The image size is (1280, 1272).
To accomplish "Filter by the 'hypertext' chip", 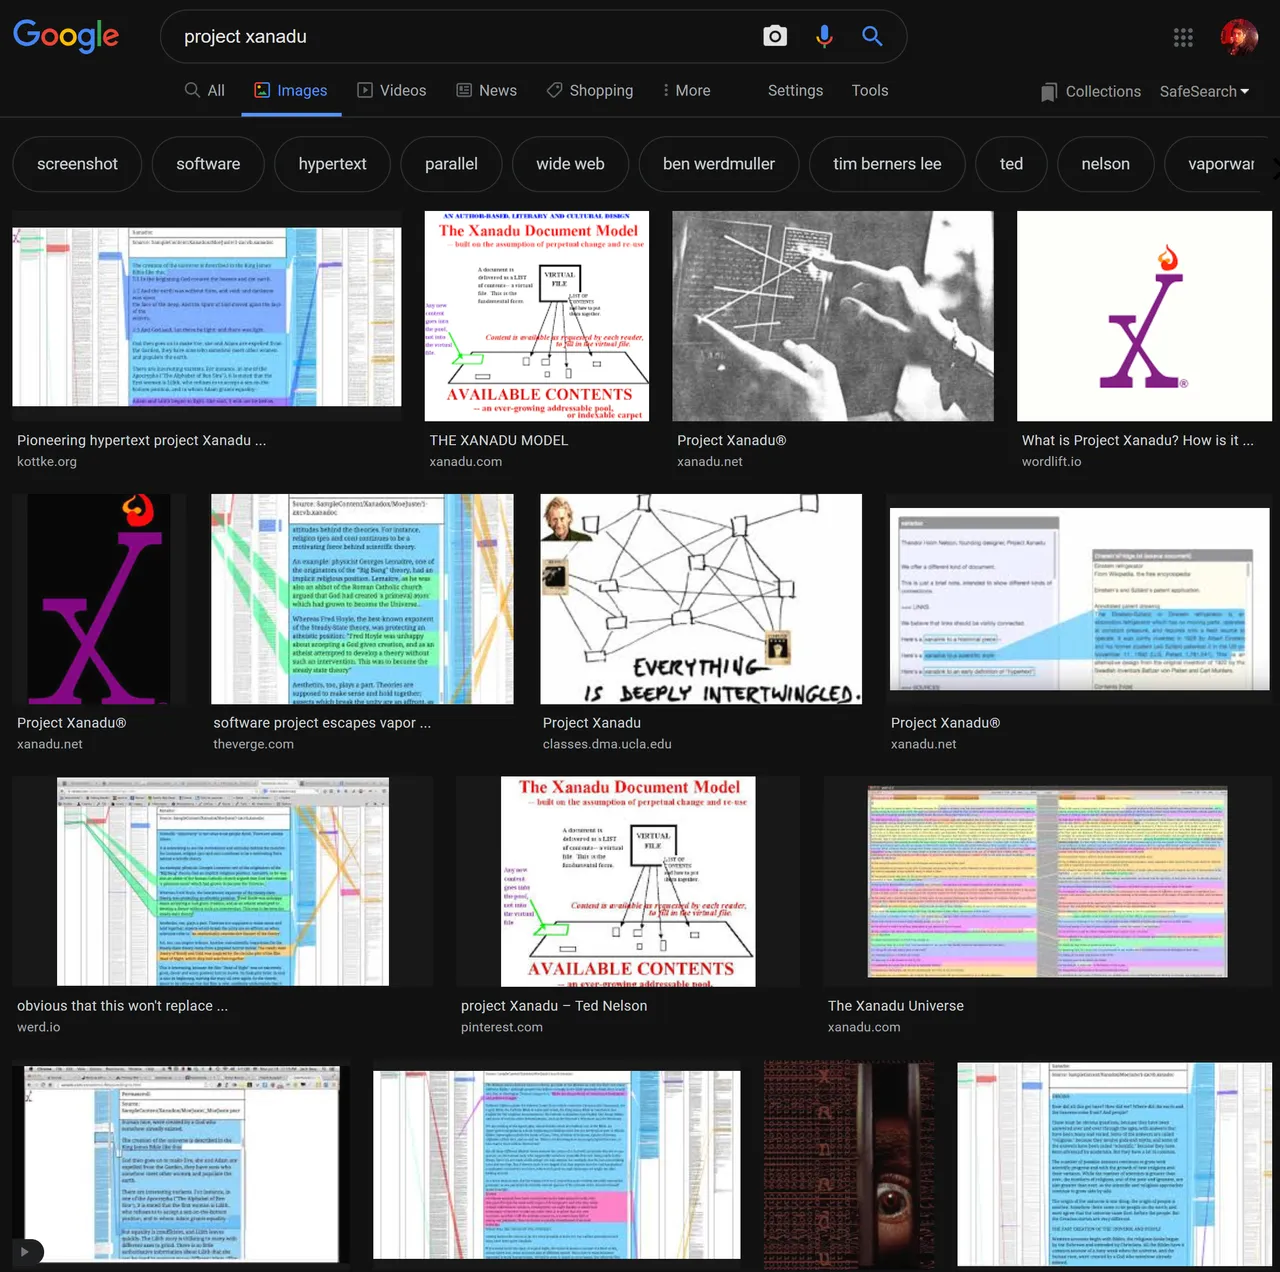I will coord(332,164).
